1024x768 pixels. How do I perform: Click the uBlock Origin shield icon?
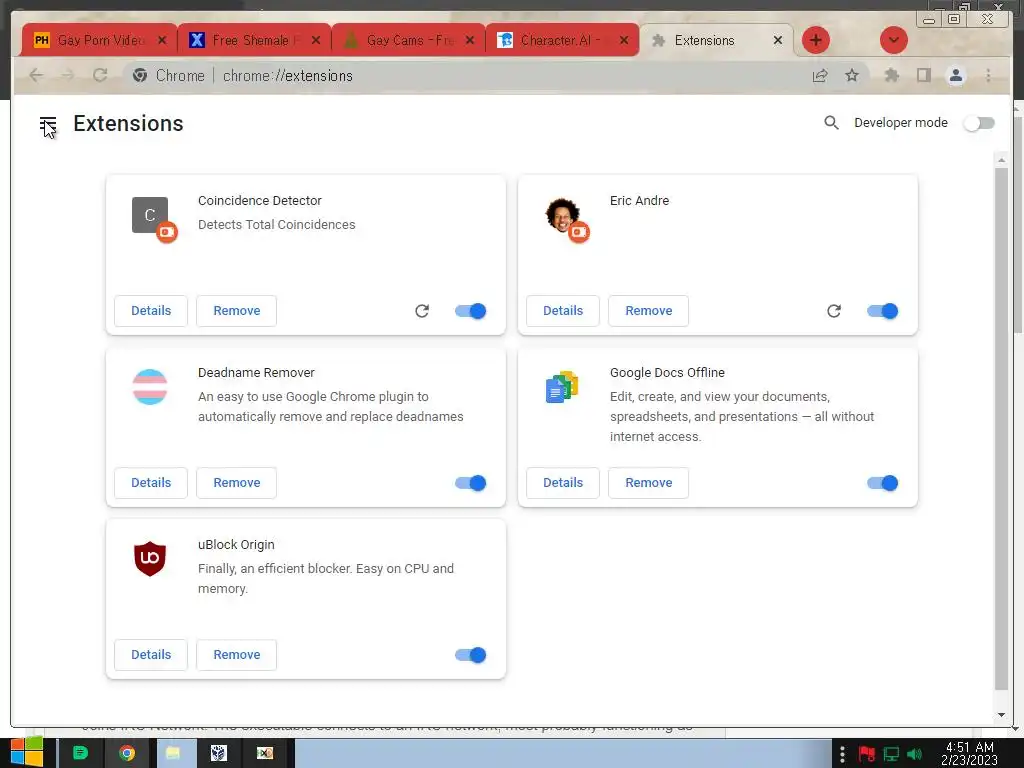point(150,558)
